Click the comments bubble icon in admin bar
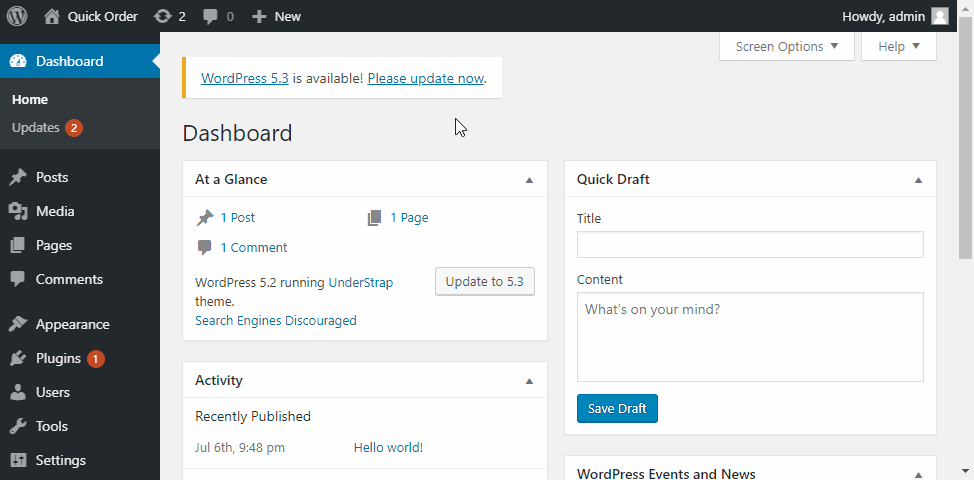The image size is (974, 480). click(x=210, y=16)
